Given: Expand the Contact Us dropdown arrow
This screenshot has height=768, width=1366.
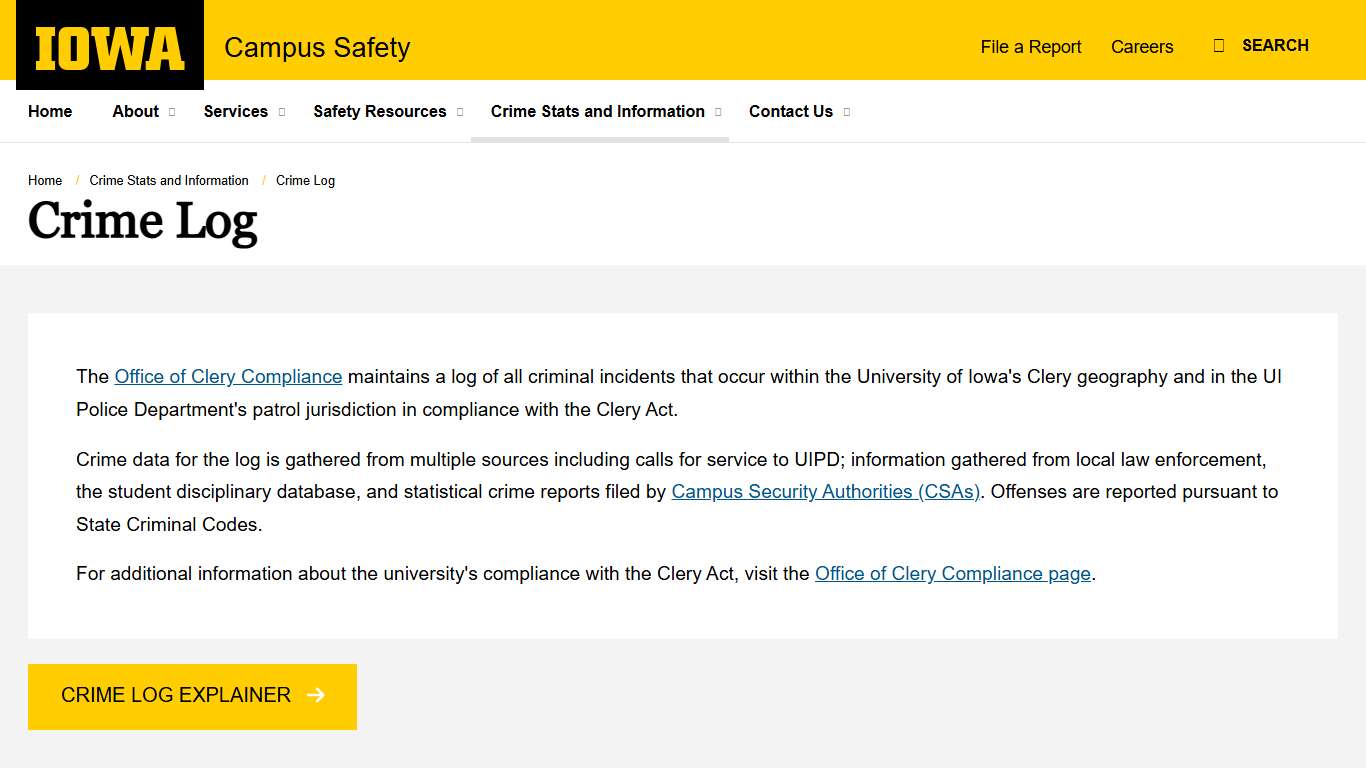Looking at the screenshot, I should coord(847,112).
